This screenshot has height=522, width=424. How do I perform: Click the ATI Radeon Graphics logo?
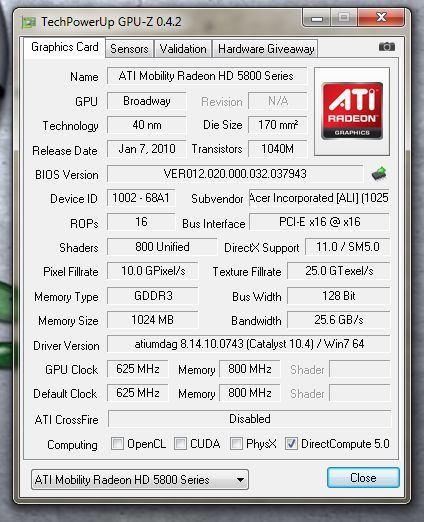click(352, 111)
